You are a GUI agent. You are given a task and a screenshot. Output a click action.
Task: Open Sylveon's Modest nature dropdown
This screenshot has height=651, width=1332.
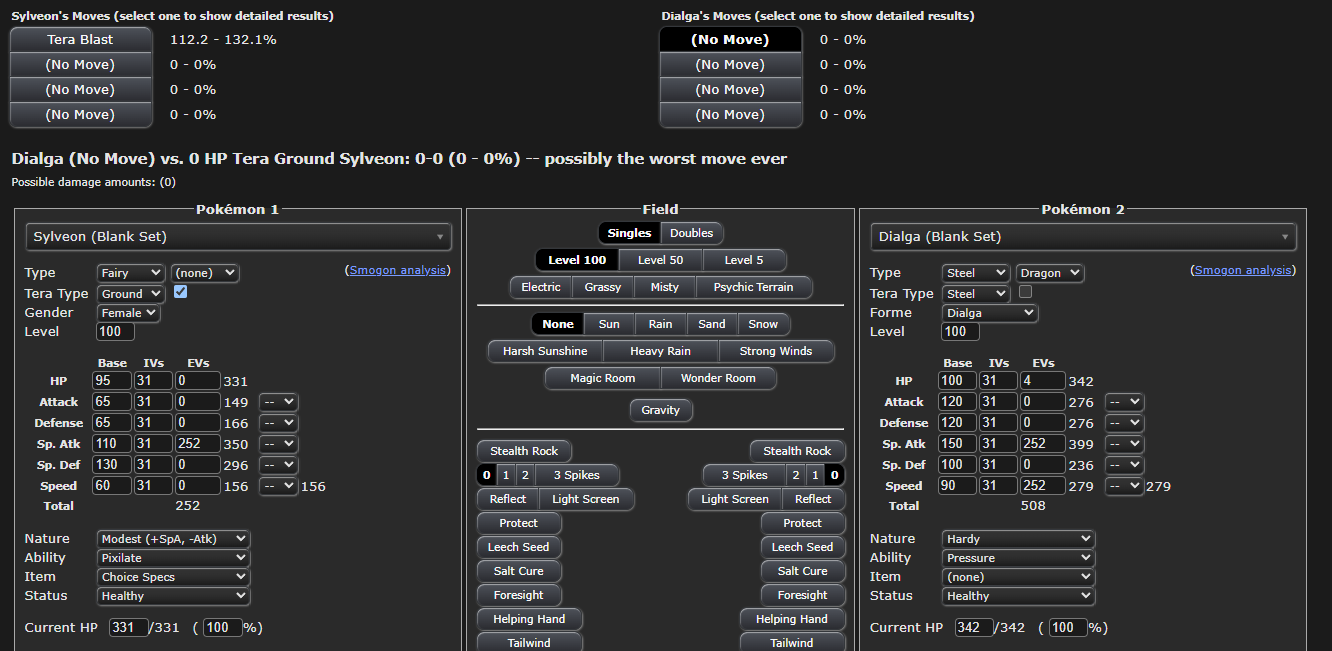point(173,539)
